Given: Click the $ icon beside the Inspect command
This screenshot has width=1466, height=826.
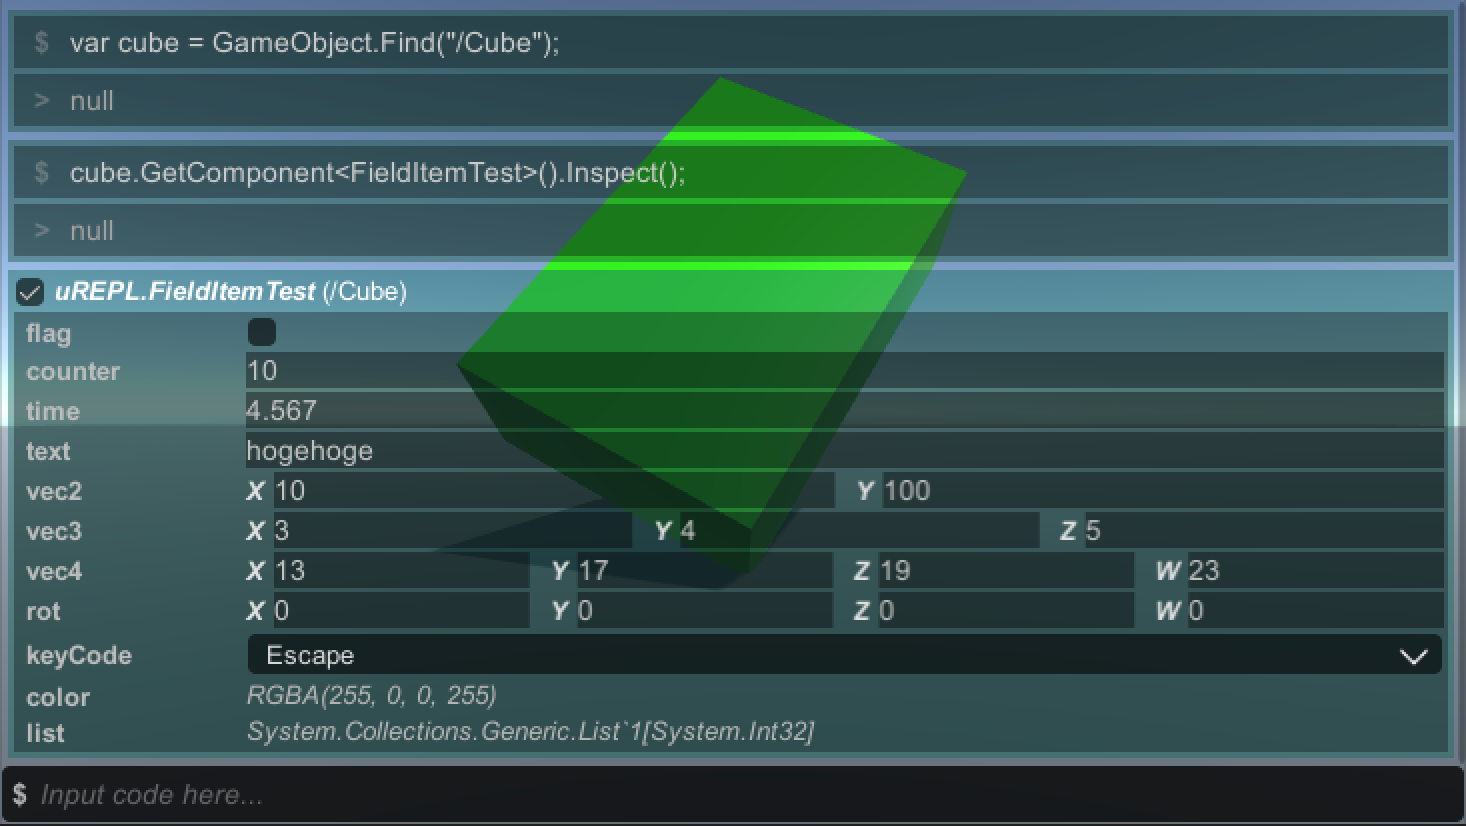Looking at the screenshot, I should 40,172.
